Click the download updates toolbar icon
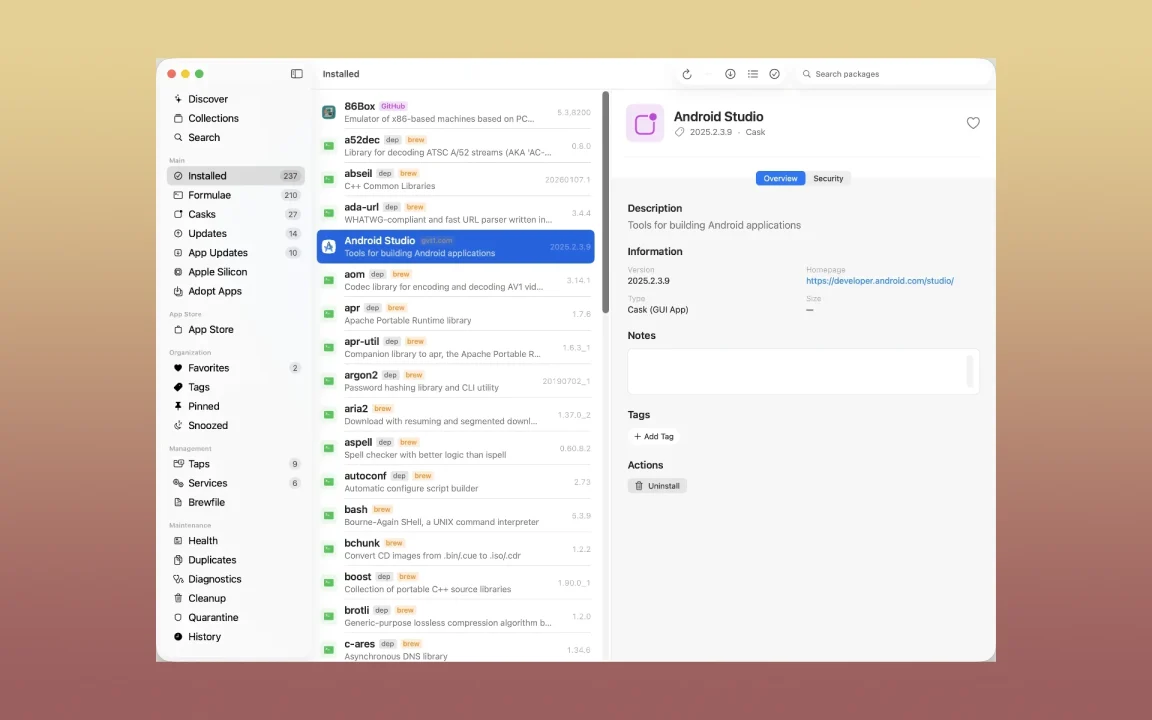The width and height of the screenshot is (1152, 720). [730, 74]
